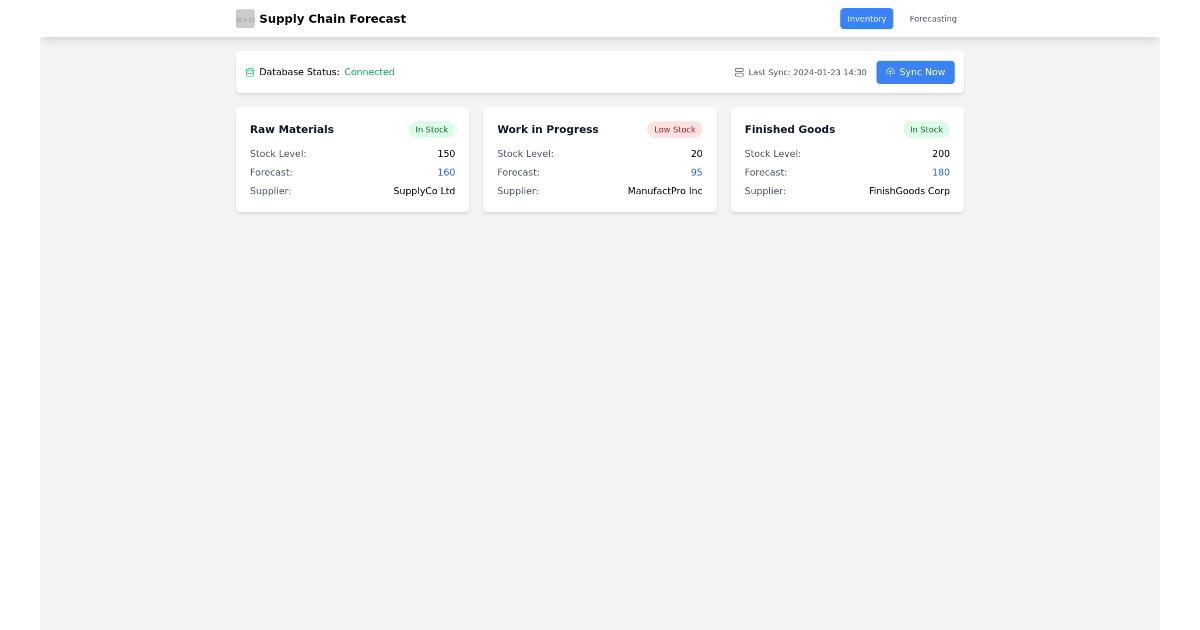Select the Finished Goods card title
Viewport: 1200px width, 630px height.
click(790, 129)
